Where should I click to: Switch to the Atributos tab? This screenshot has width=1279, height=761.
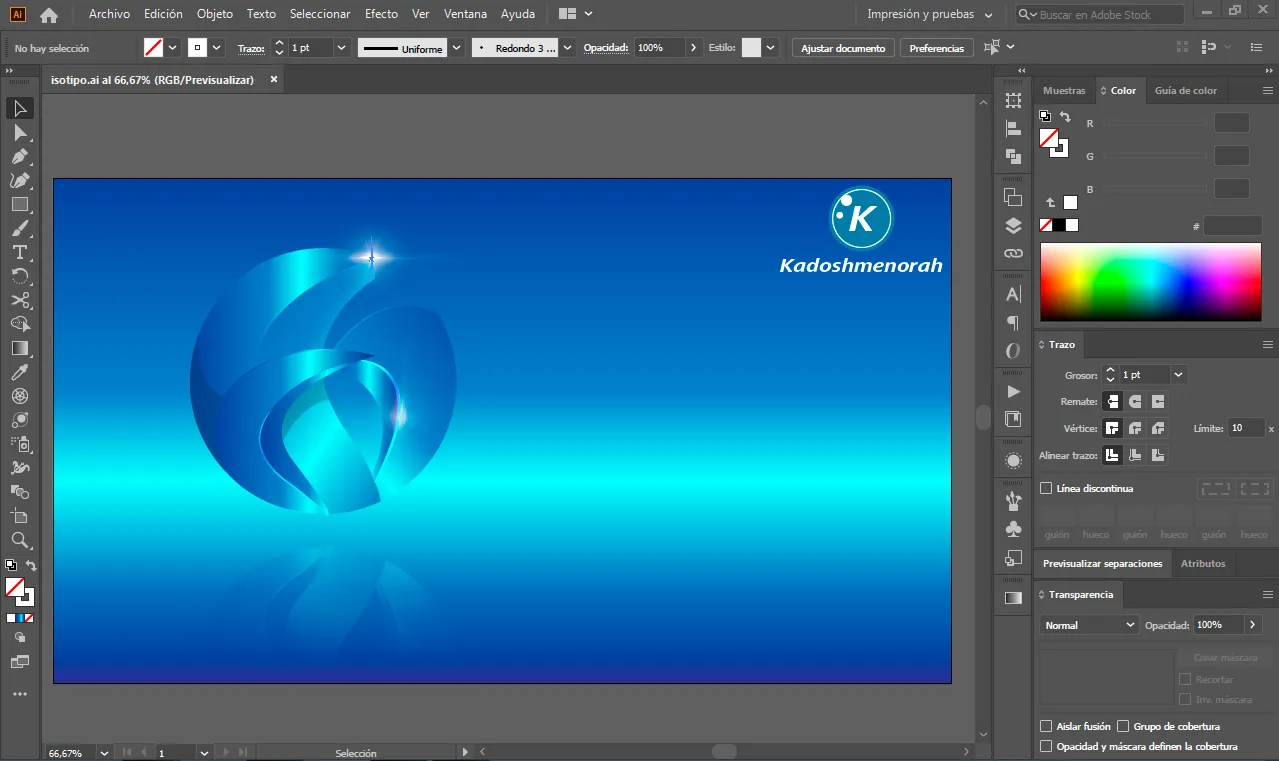[x=1203, y=564]
